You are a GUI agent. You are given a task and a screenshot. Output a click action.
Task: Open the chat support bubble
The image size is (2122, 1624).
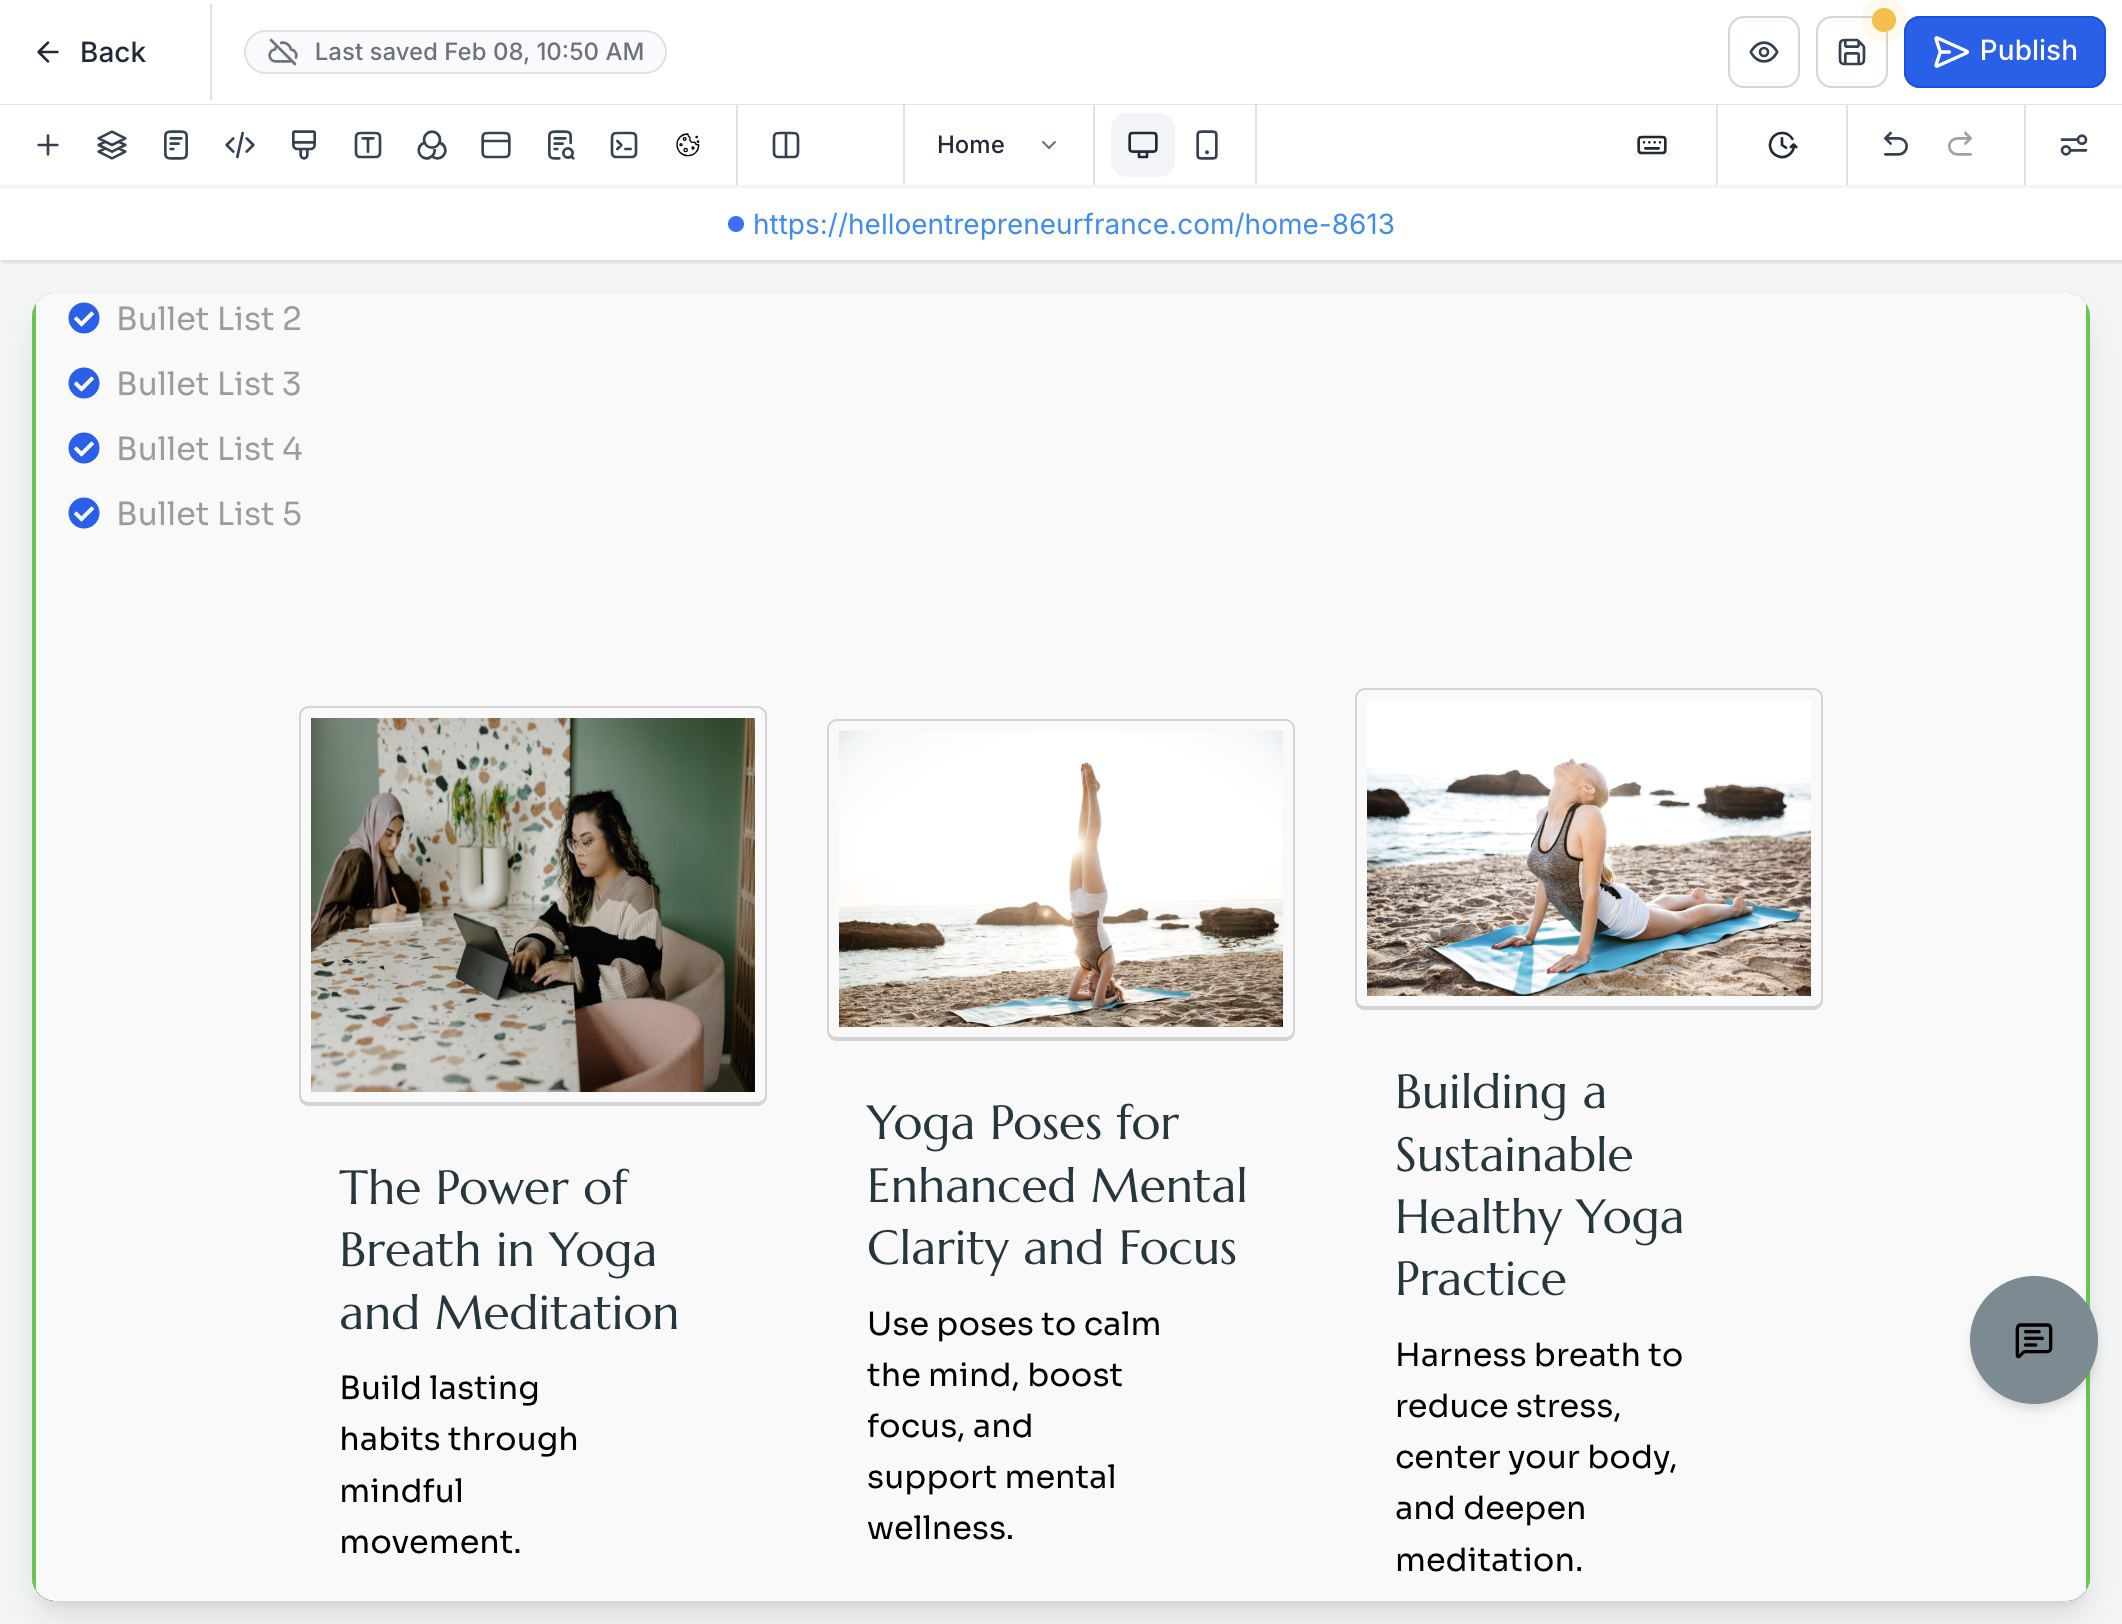[x=2033, y=1340]
